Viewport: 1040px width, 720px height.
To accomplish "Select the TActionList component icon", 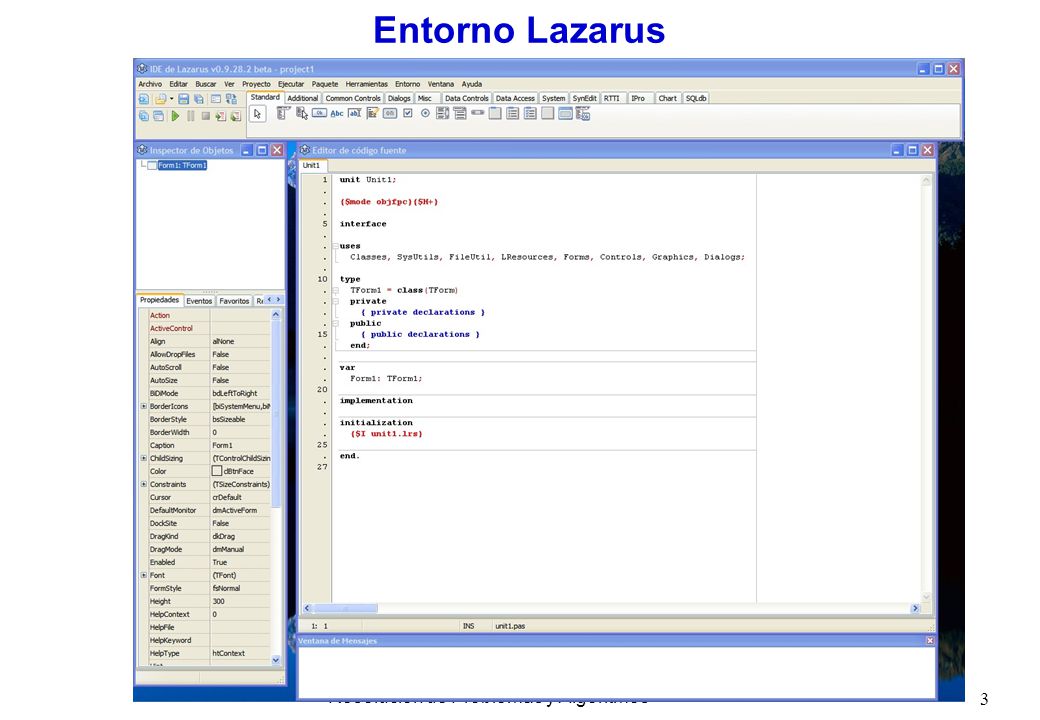I will (583, 113).
